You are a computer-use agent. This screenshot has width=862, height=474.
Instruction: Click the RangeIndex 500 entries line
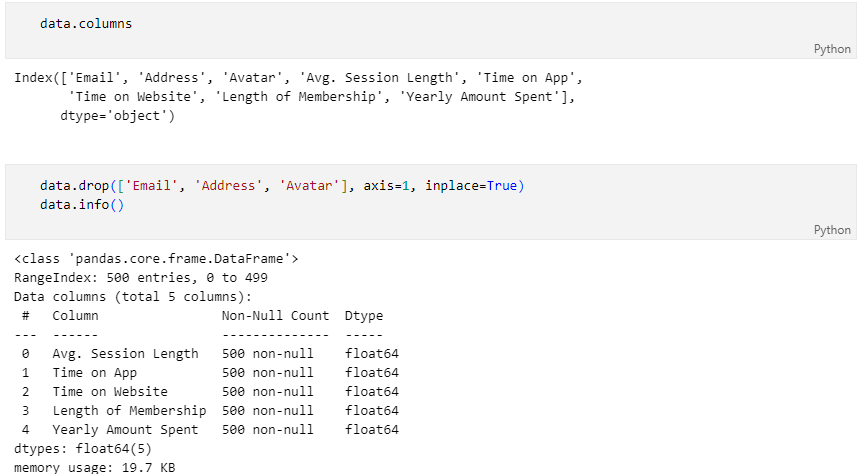(141, 278)
